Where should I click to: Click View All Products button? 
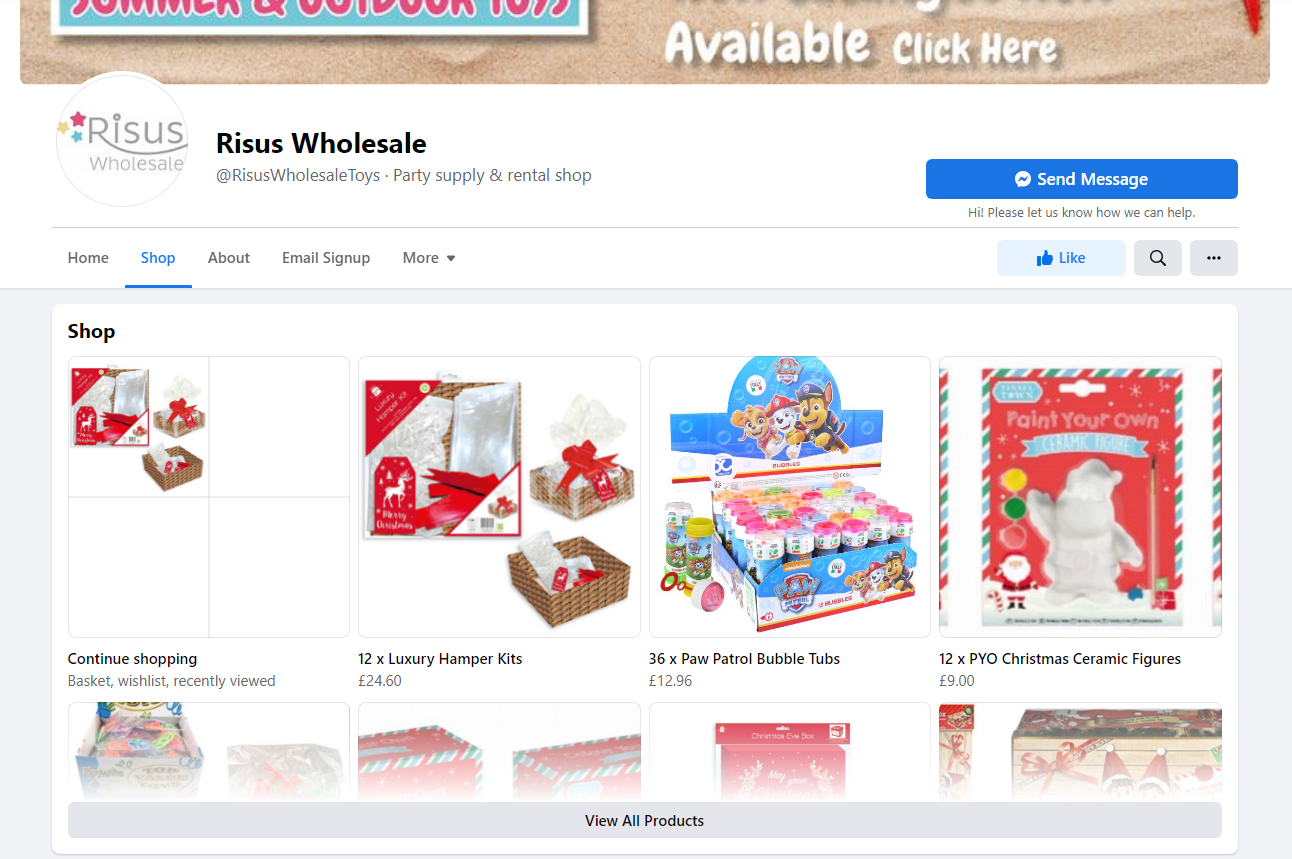pyautogui.click(x=645, y=820)
